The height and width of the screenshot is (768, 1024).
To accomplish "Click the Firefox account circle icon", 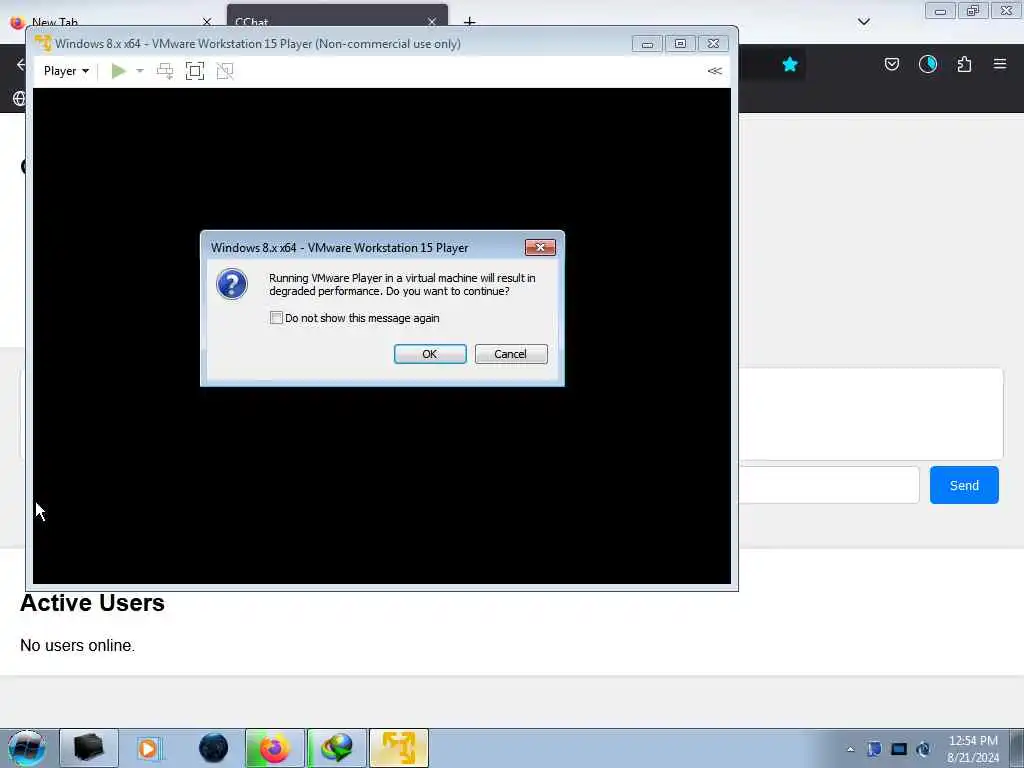I will coord(928,64).
